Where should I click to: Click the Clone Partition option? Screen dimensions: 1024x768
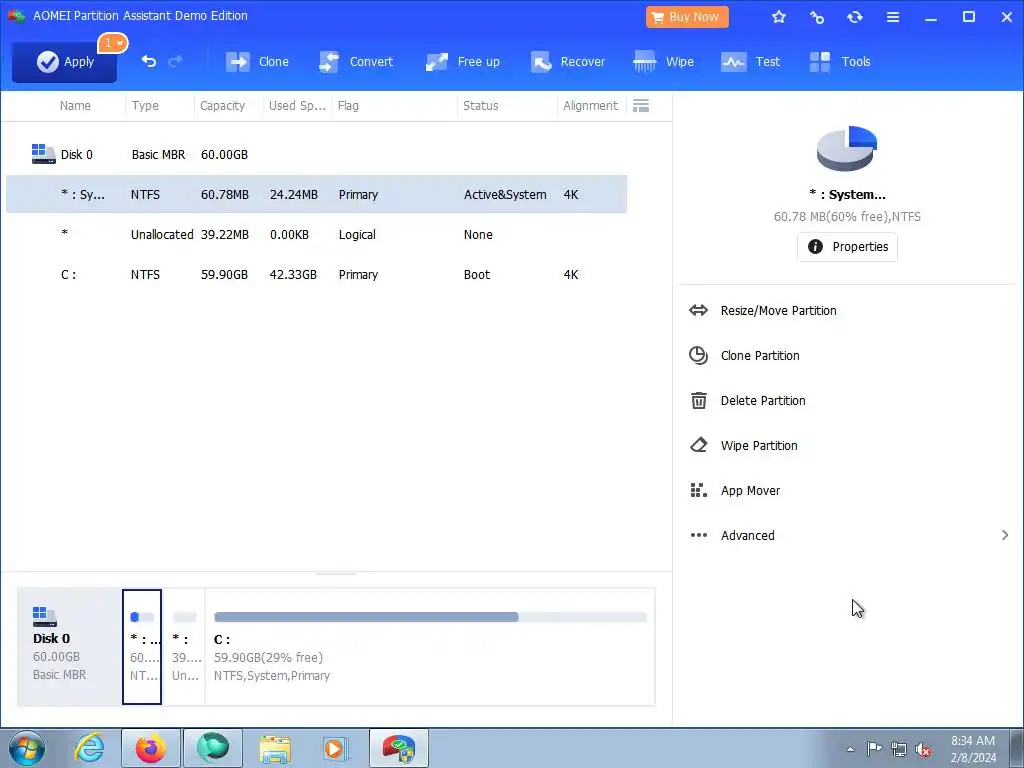pyautogui.click(x=760, y=356)
